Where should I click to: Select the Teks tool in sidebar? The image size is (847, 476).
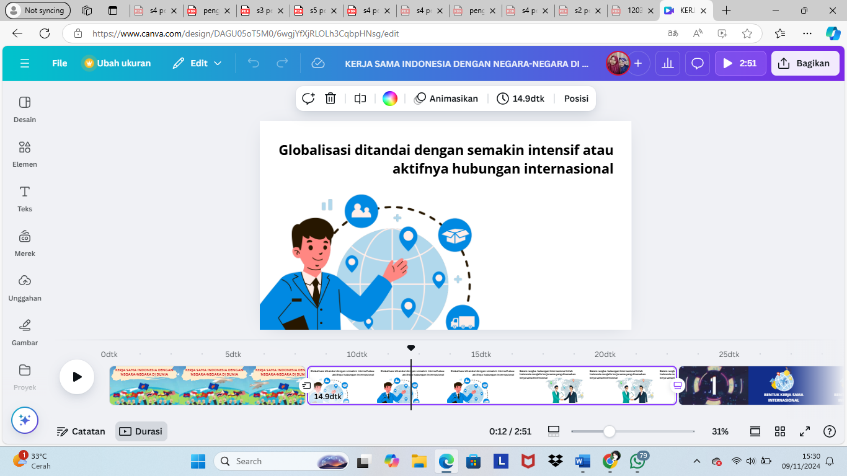(x=25, y=197)
